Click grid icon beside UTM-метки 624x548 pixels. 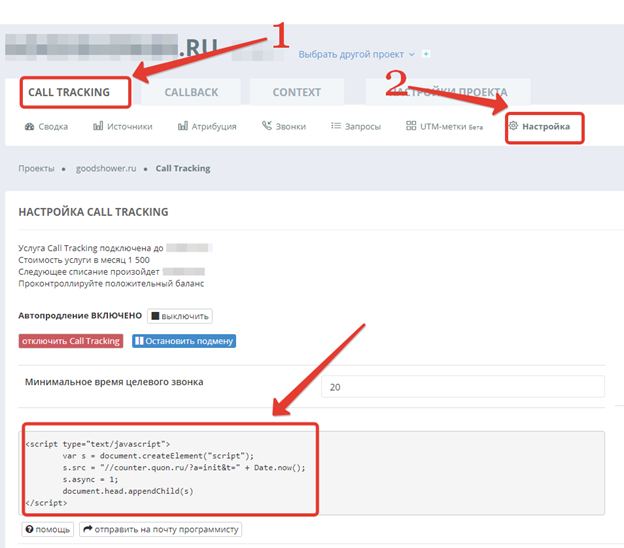click(x=411, y=126)
